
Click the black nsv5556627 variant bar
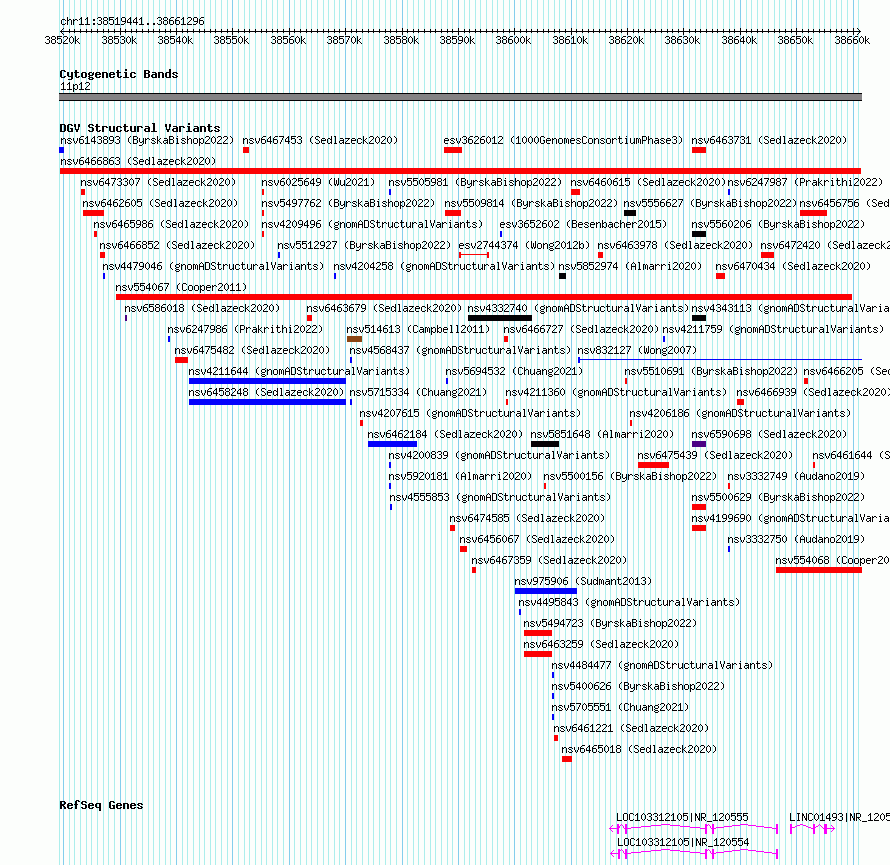629,213
